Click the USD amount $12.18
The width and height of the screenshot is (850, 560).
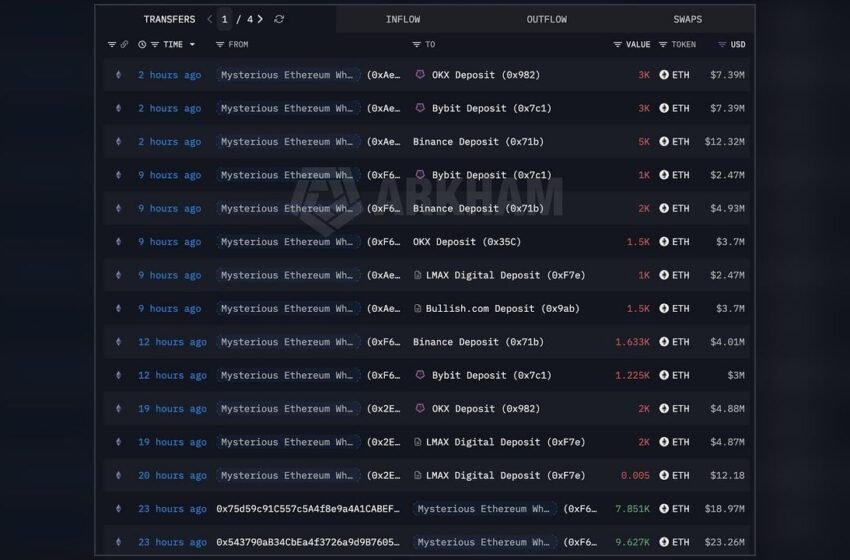[727, 475]
